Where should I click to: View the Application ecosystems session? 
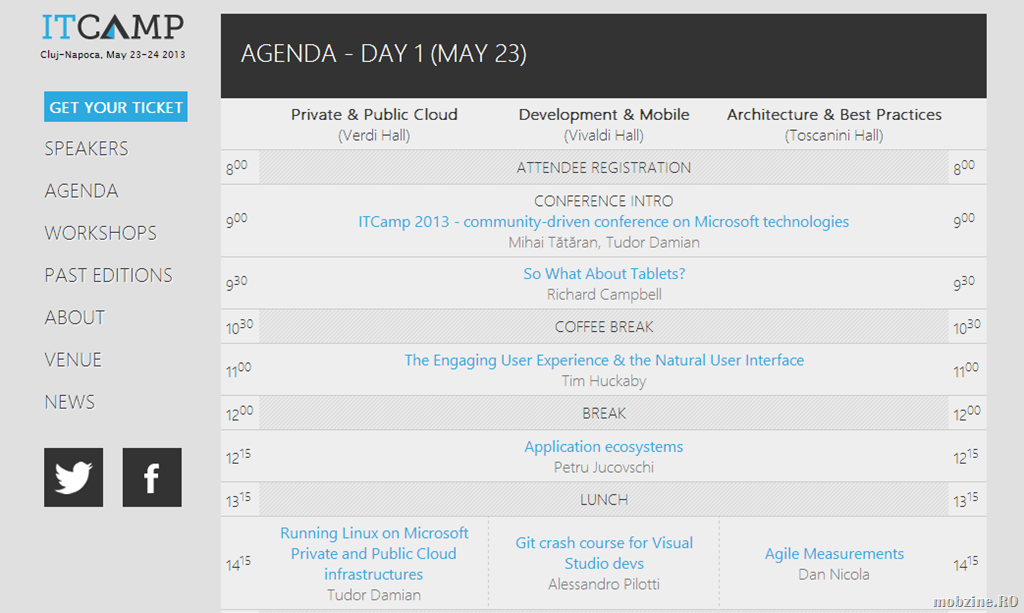point(603,447)
